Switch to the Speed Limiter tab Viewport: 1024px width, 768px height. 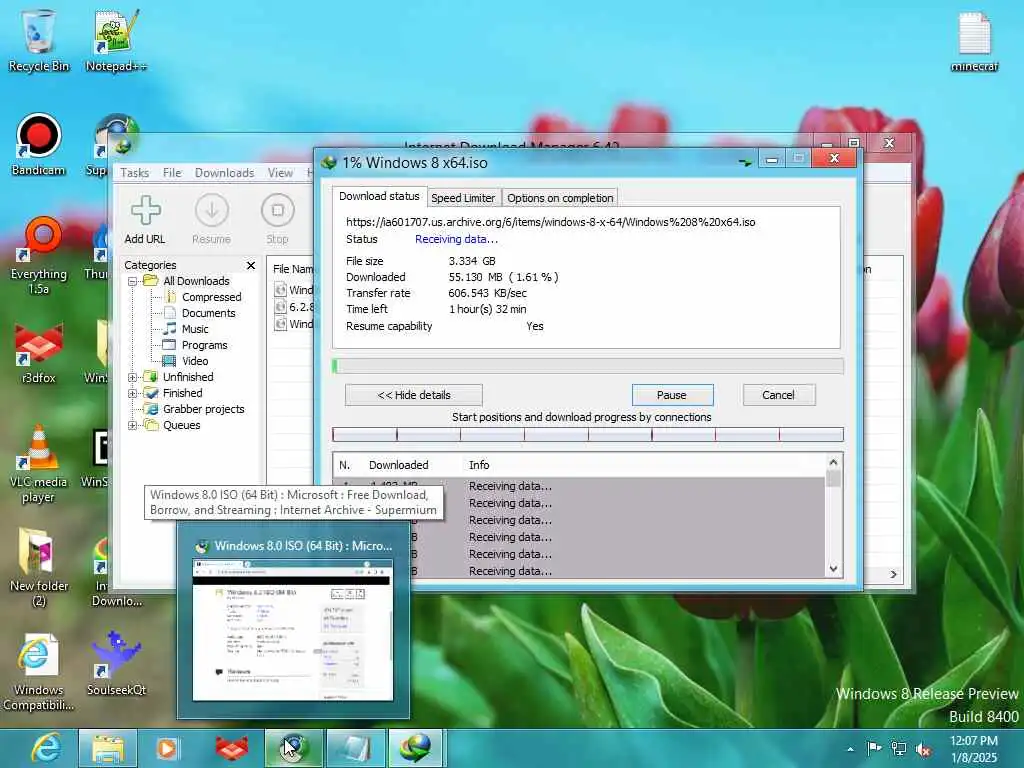point(463,198)
